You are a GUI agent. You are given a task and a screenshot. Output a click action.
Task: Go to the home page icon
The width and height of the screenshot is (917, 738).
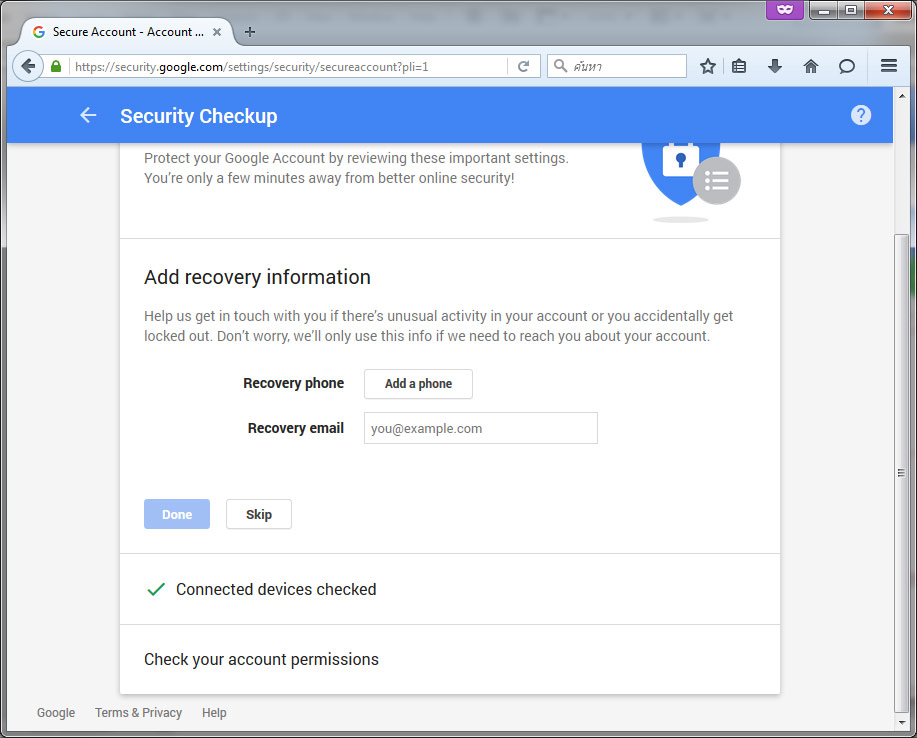[x=811, y=66]
